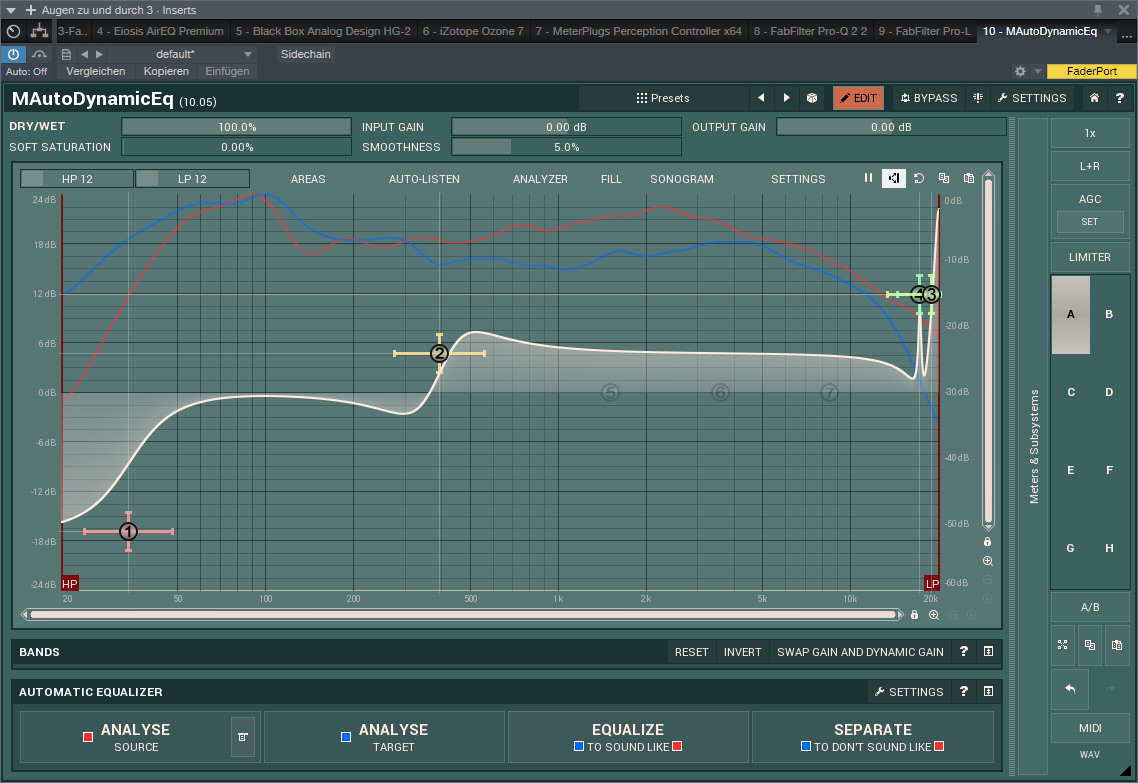This screenshot has width=1138, height=783.
Task: Toggle the plugin power/activate button
Action: [14, 54]
